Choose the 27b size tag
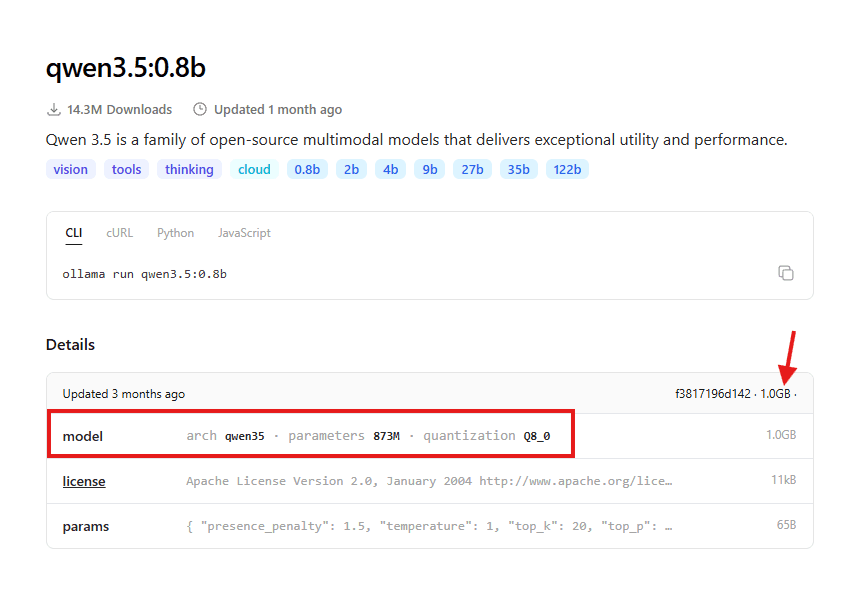Image resolution: width=867 pixels, height=596 pixels. click(x=472, y=169)
